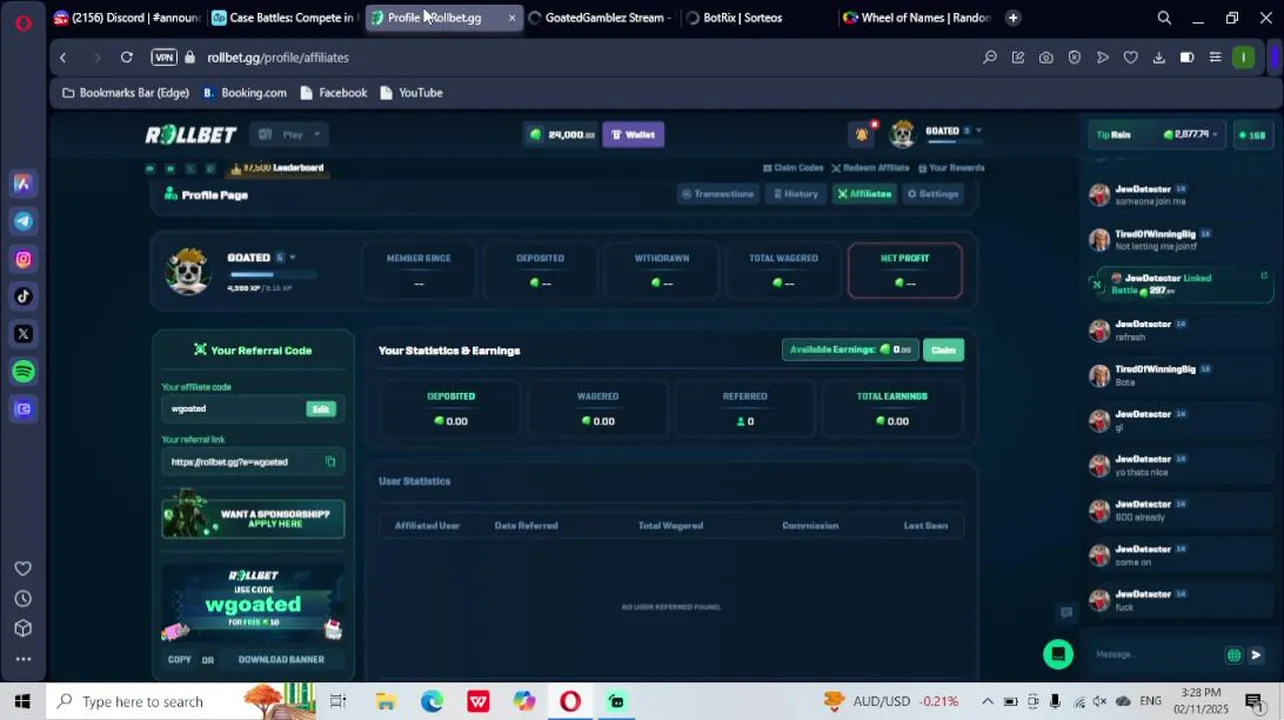Click Want a Sponsorship Apply Here banner
1284x720 pixels.
(x=253, y=518)
